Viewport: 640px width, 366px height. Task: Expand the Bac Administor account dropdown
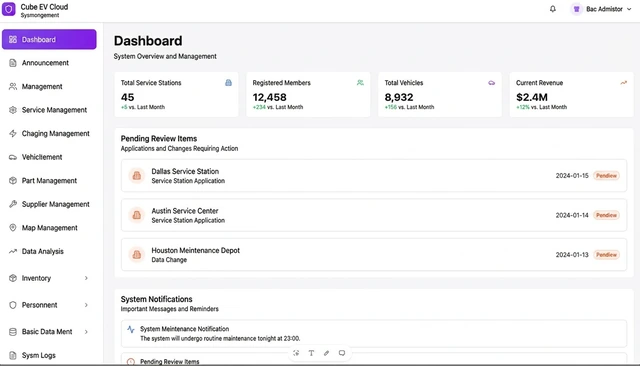point(629,9)
